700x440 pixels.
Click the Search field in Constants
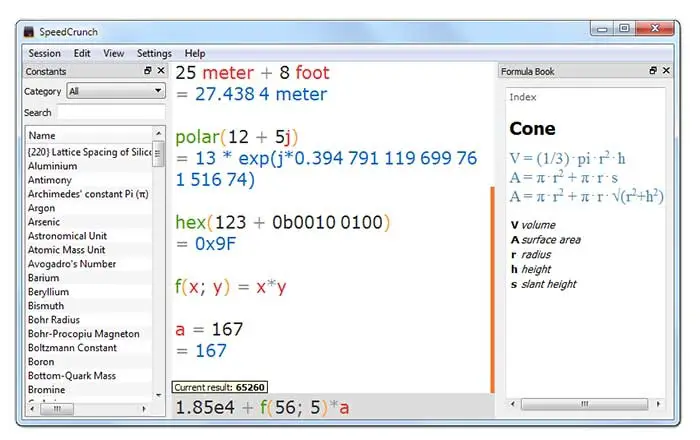(x=112, y=112)
